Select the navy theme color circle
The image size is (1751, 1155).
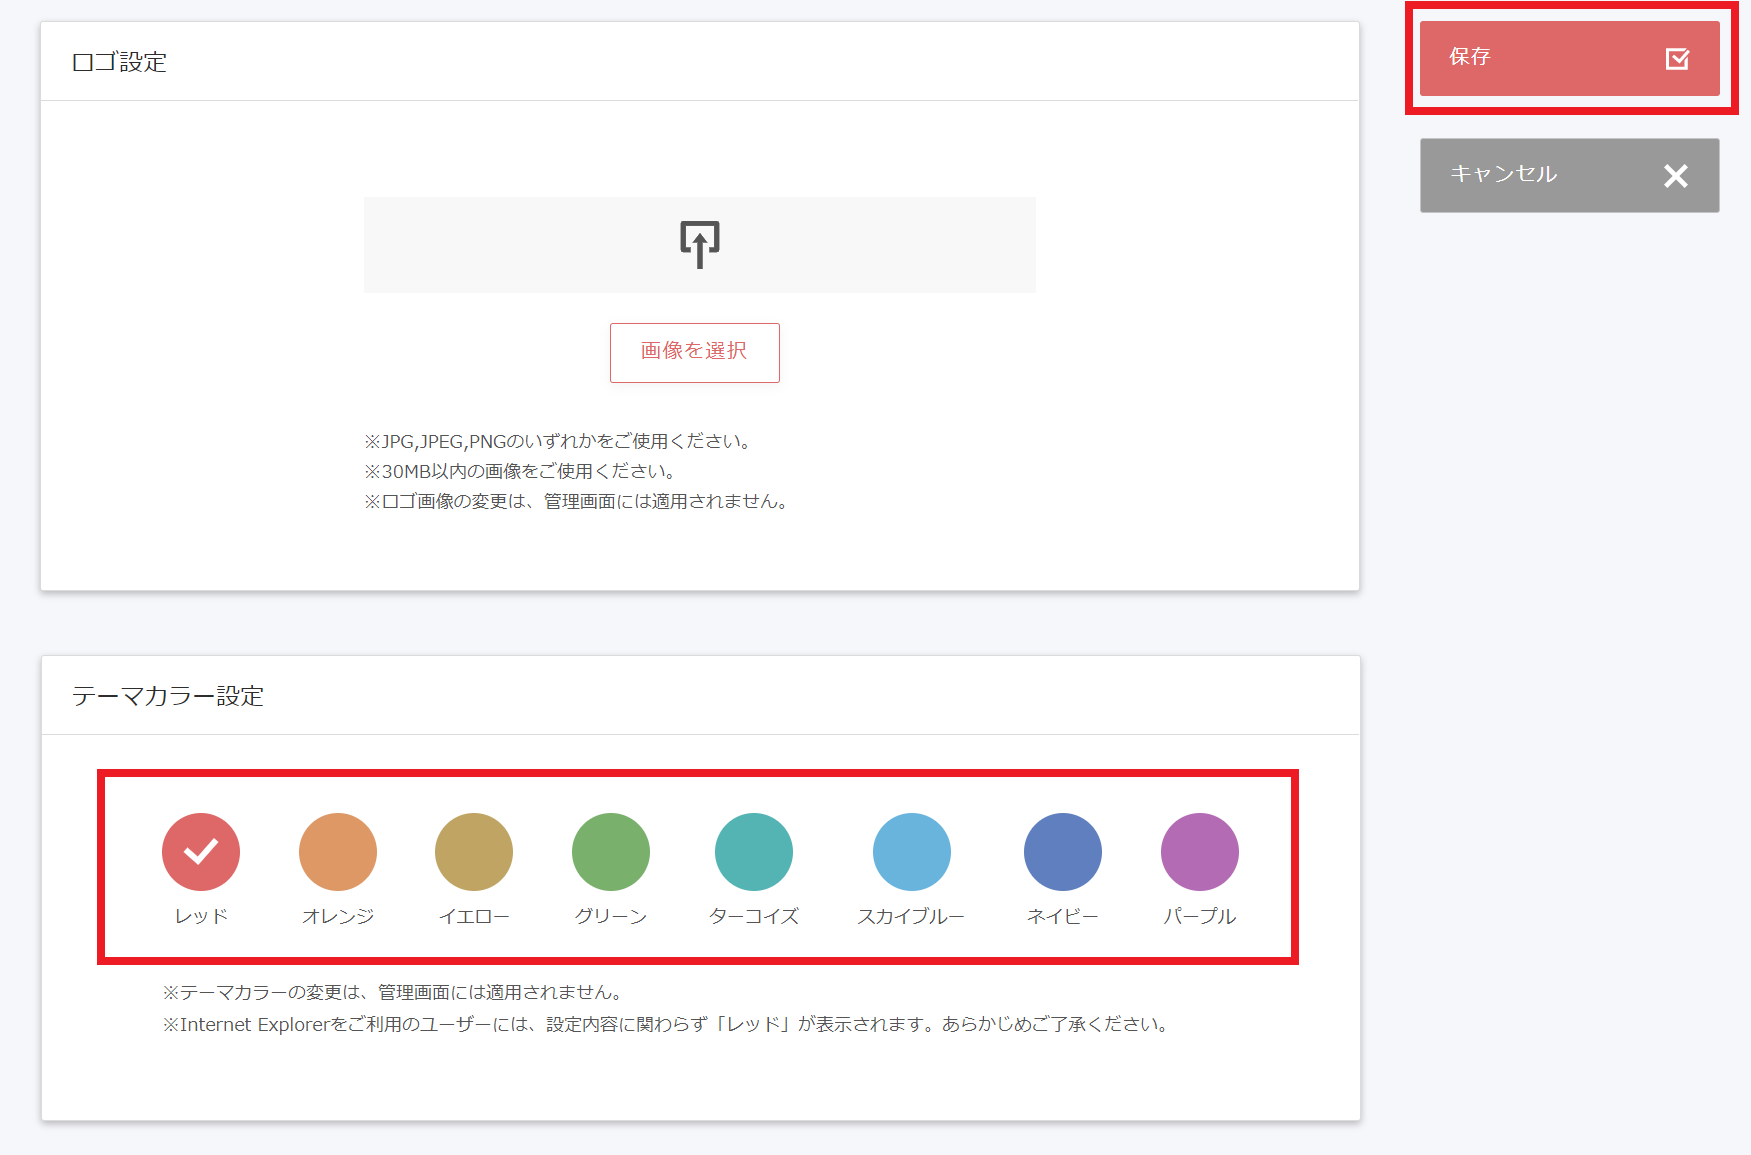(1062, 851)
